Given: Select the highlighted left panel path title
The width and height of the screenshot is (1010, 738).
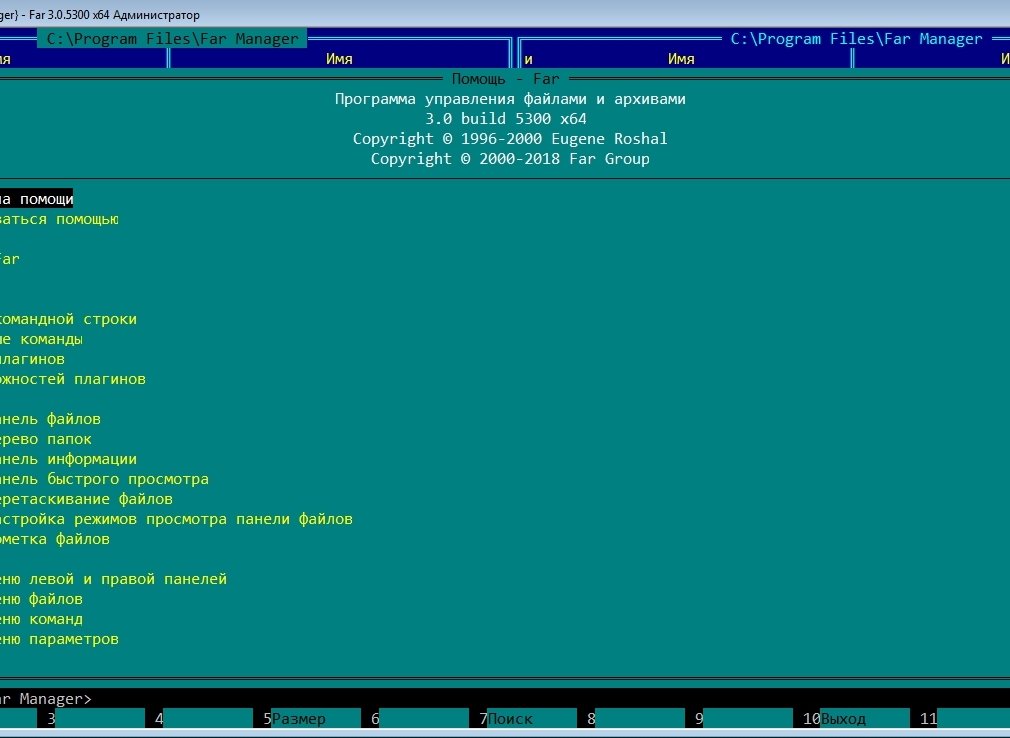Looking at the screenshot, I should click(172, 39).
